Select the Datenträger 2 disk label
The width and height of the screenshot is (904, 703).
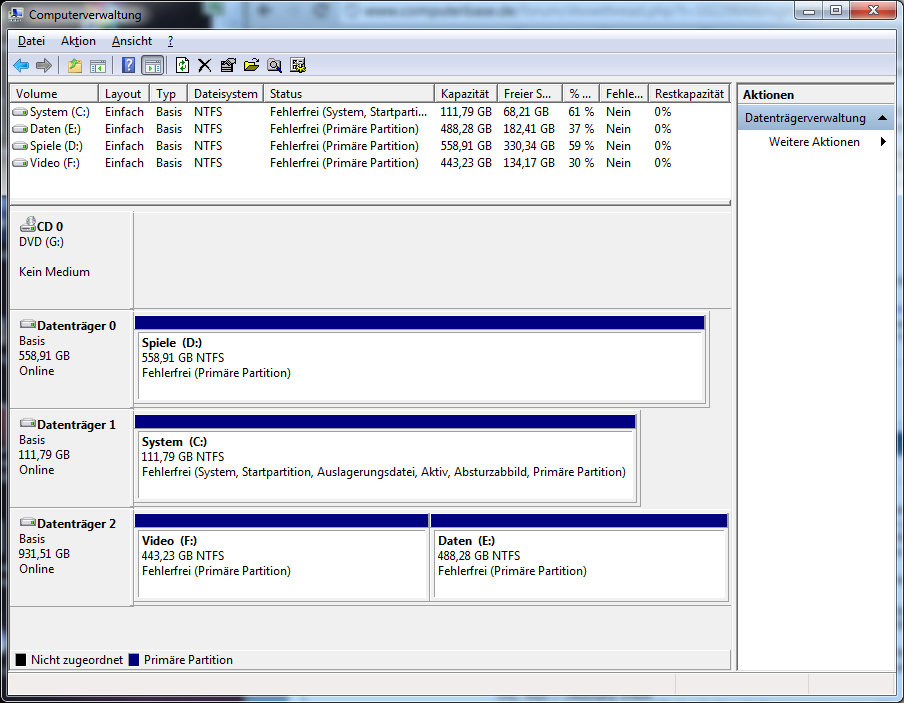pyautogui.click(x=71, y=557)
